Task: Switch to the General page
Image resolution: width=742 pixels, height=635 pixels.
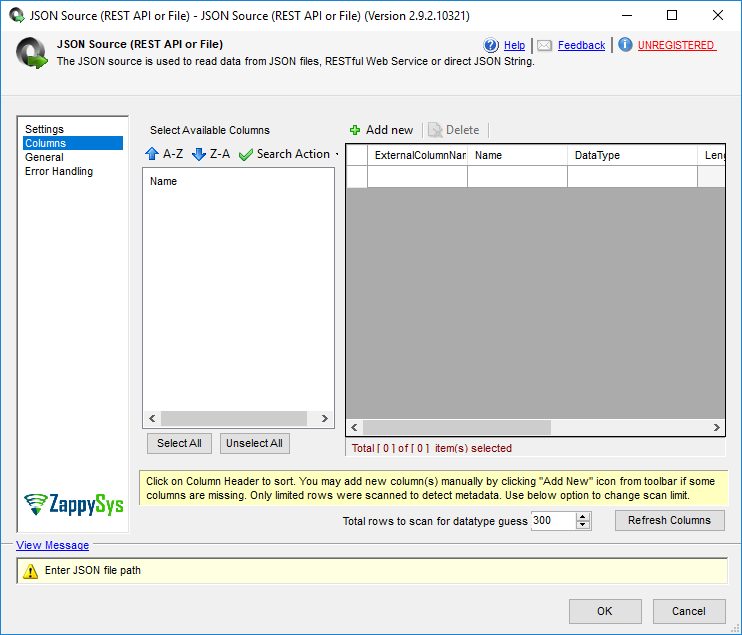Action: [44, 157]
